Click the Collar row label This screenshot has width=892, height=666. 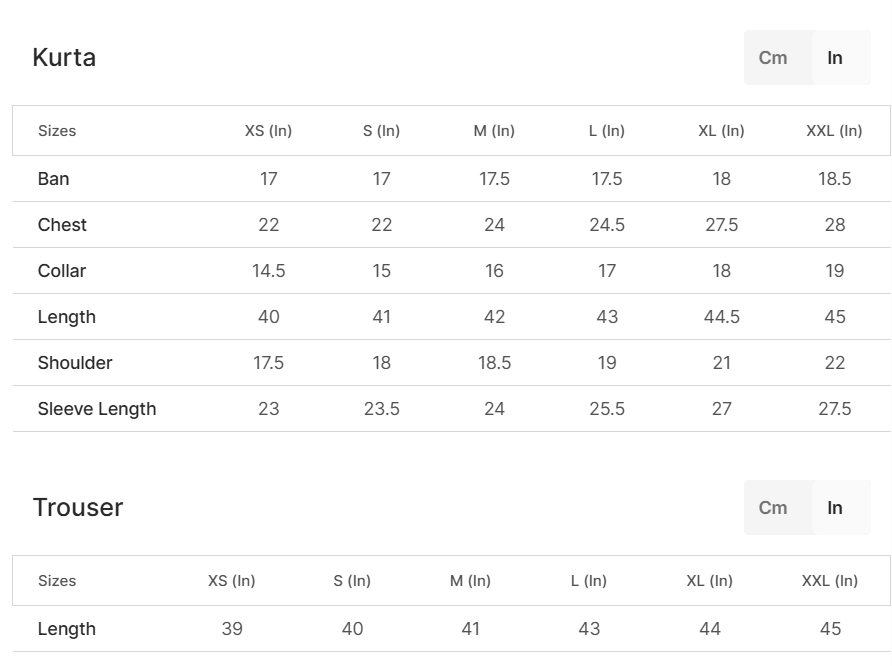62,271
